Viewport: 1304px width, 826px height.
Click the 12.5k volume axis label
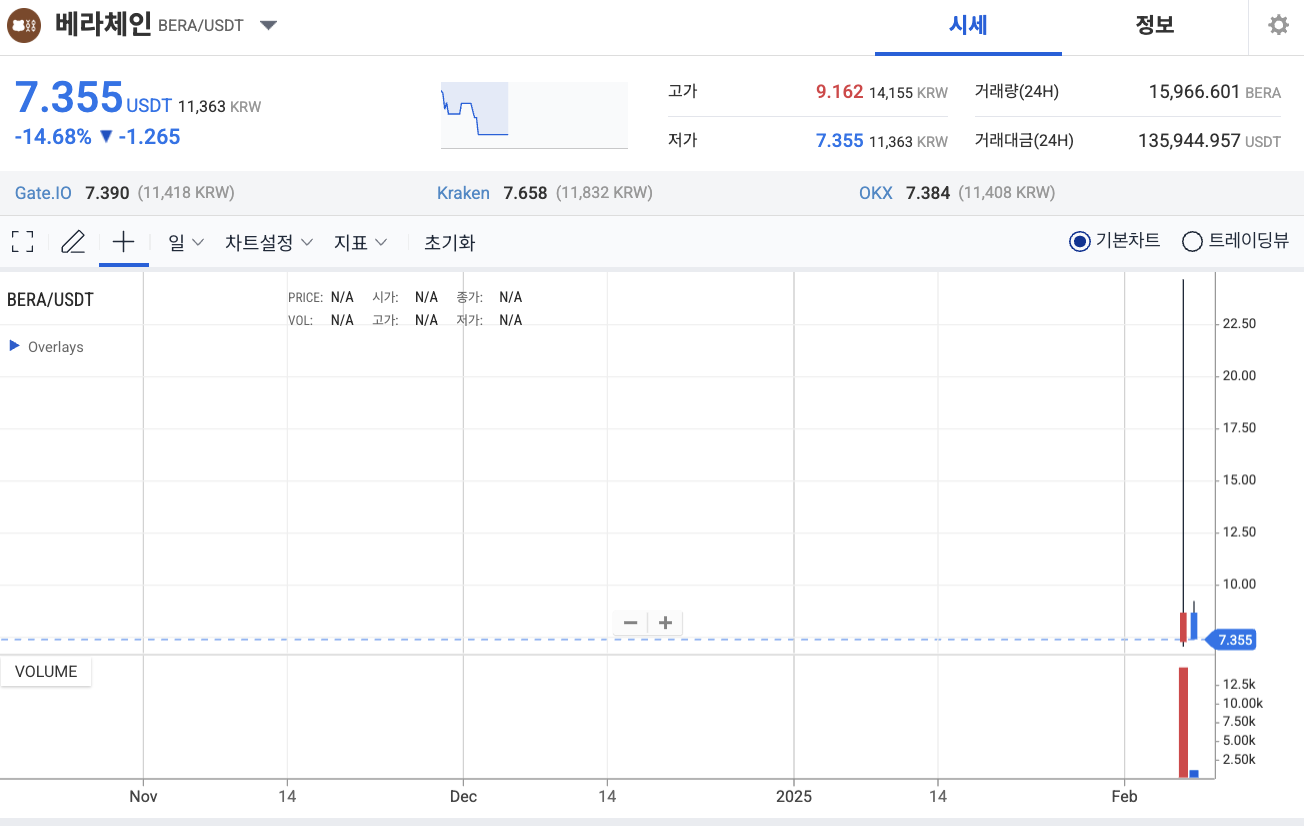[1239, 684]
